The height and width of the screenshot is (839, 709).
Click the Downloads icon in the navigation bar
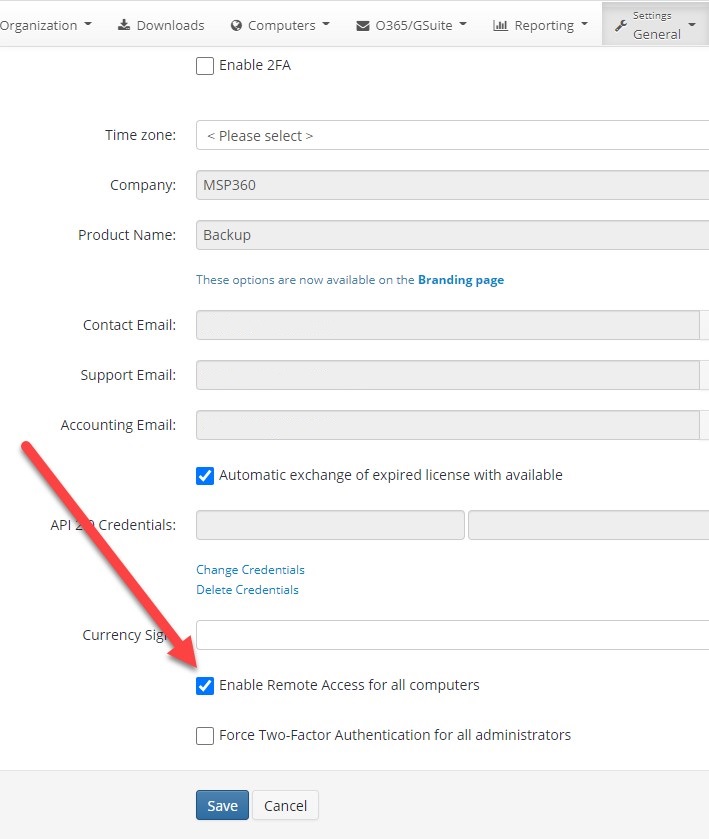(x=124, y=25)
